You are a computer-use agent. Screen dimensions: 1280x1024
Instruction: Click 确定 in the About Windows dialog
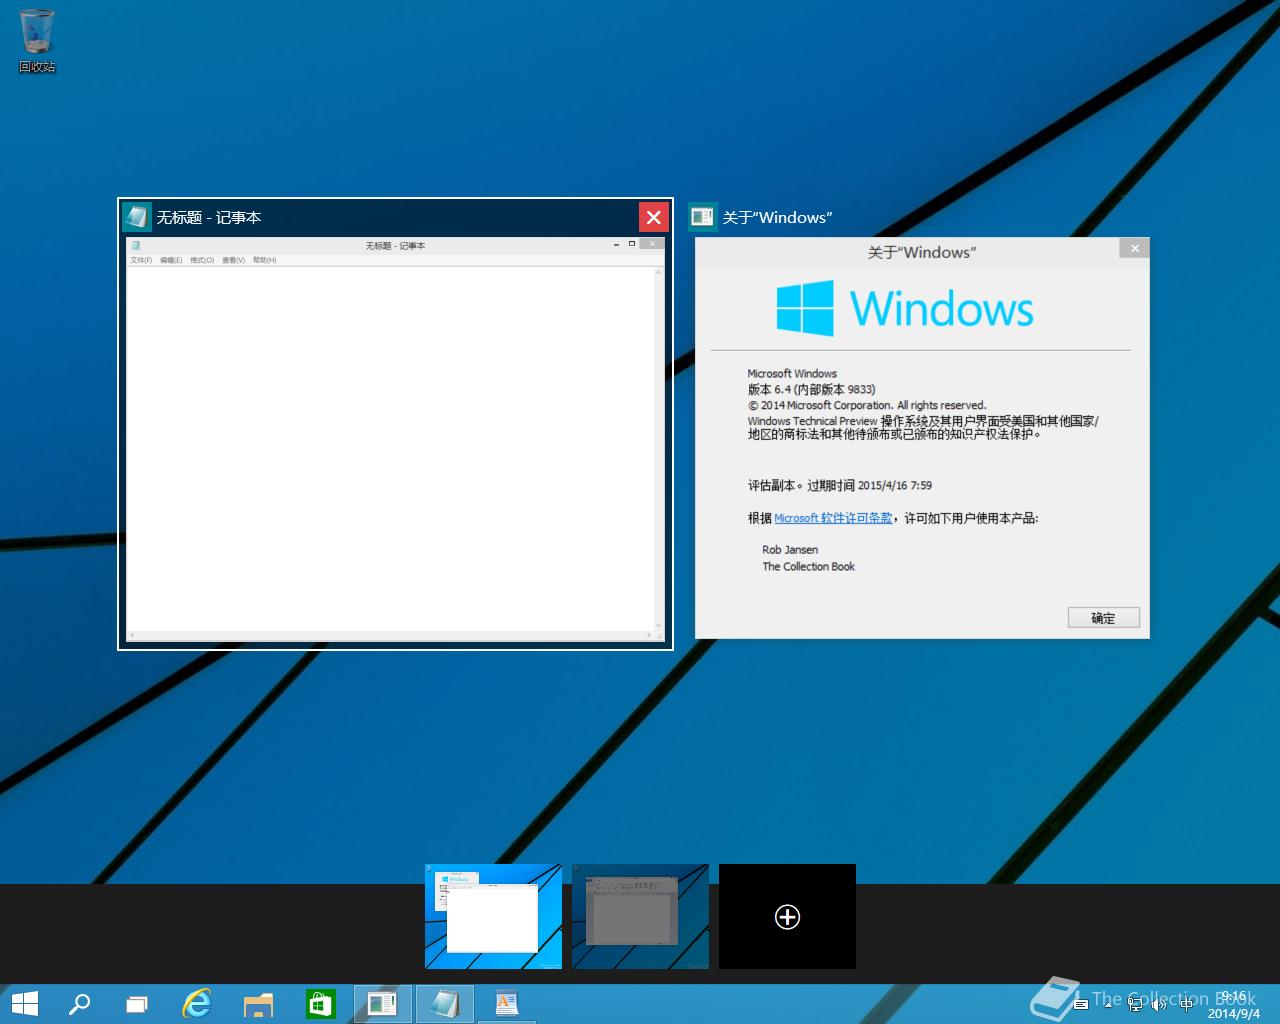click(1103, 618)
